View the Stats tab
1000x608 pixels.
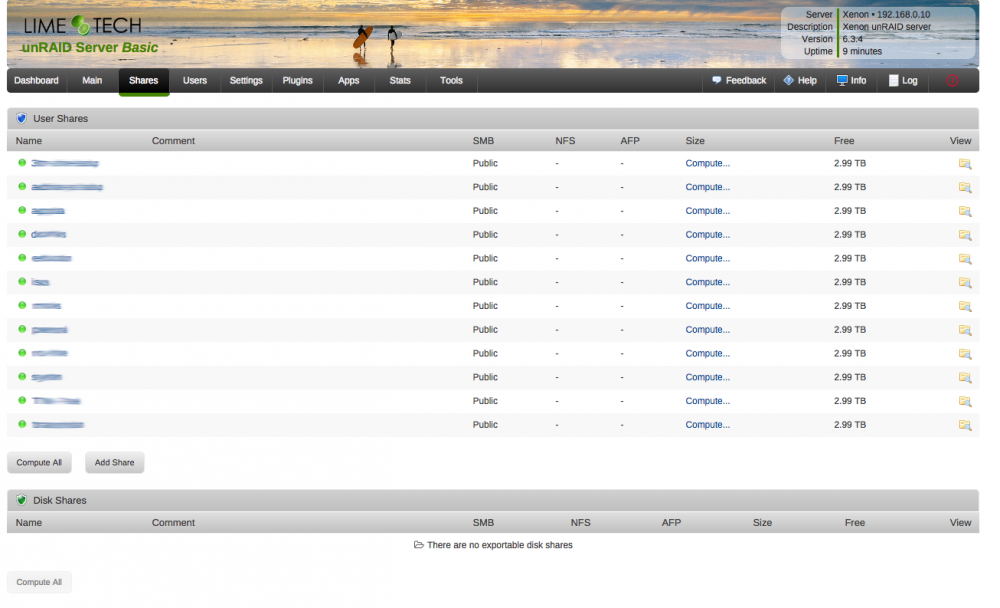point(400,80)
